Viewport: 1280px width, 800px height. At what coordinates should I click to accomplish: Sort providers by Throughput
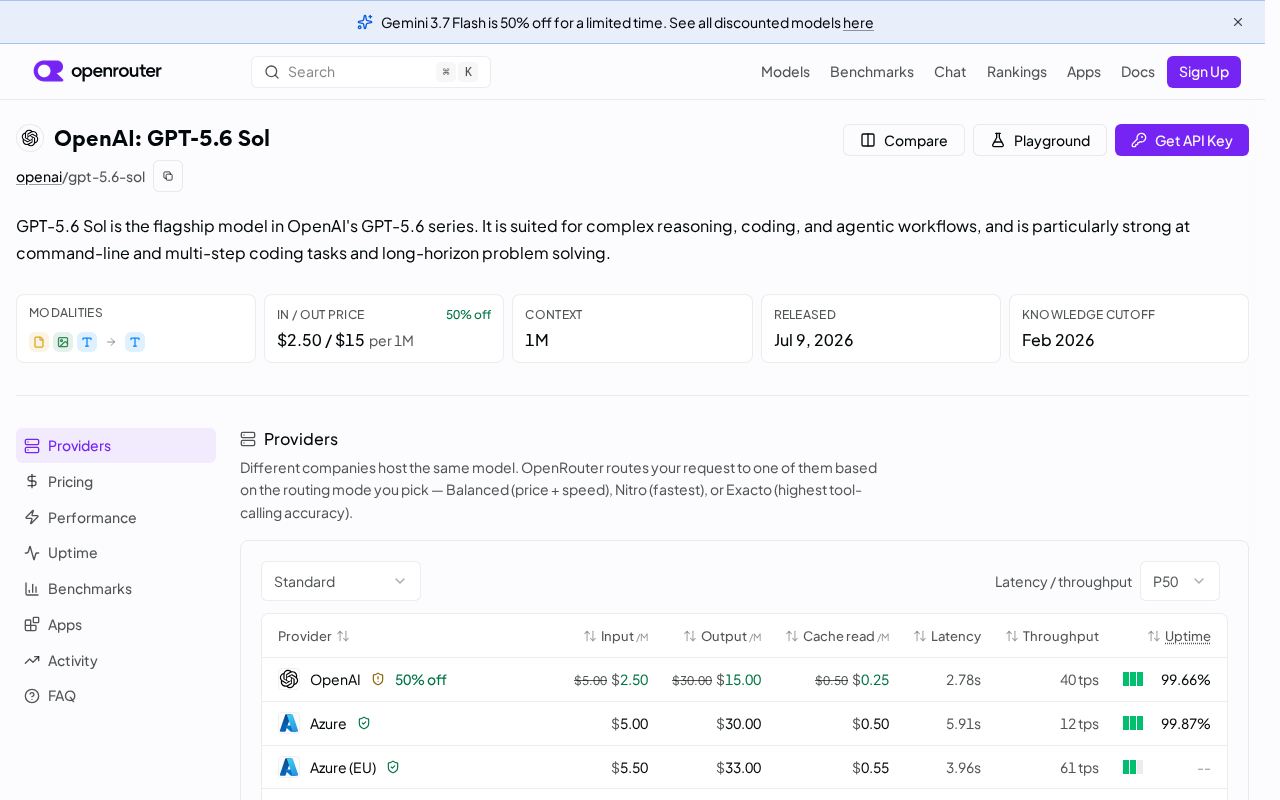1052,636
